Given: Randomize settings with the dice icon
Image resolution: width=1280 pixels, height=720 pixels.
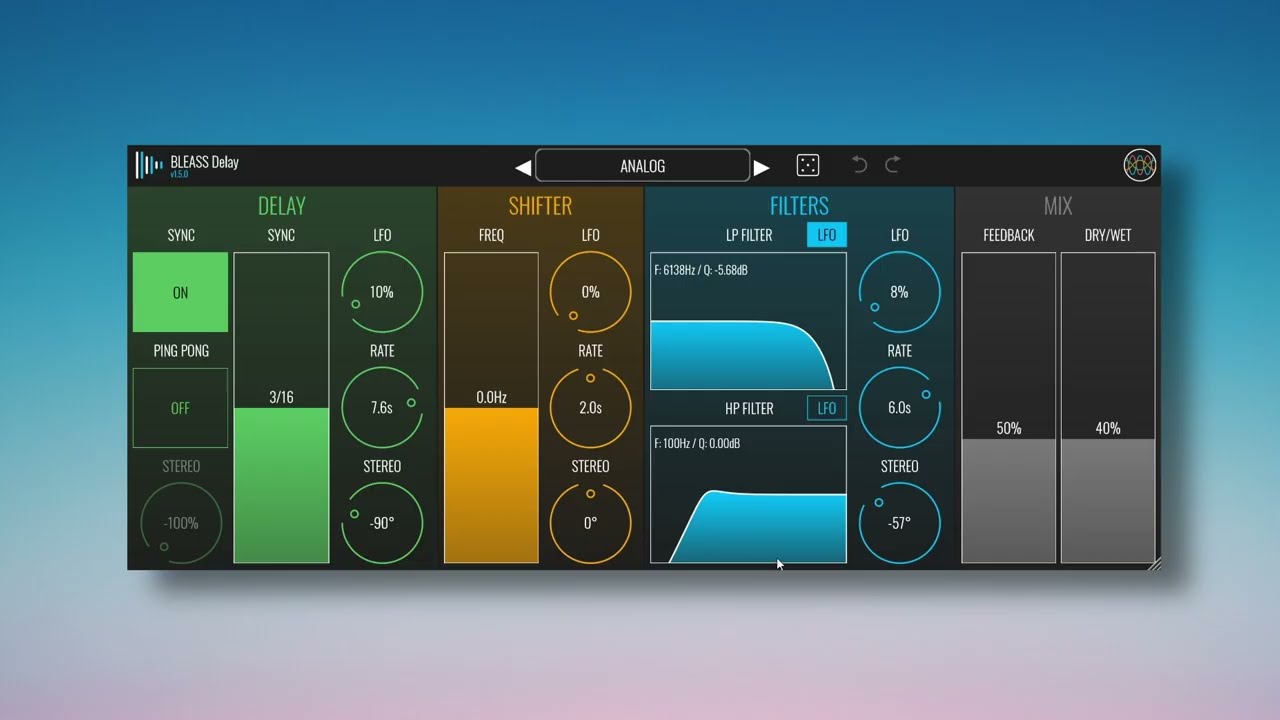Looking at the screenshot, I should 808,166.
